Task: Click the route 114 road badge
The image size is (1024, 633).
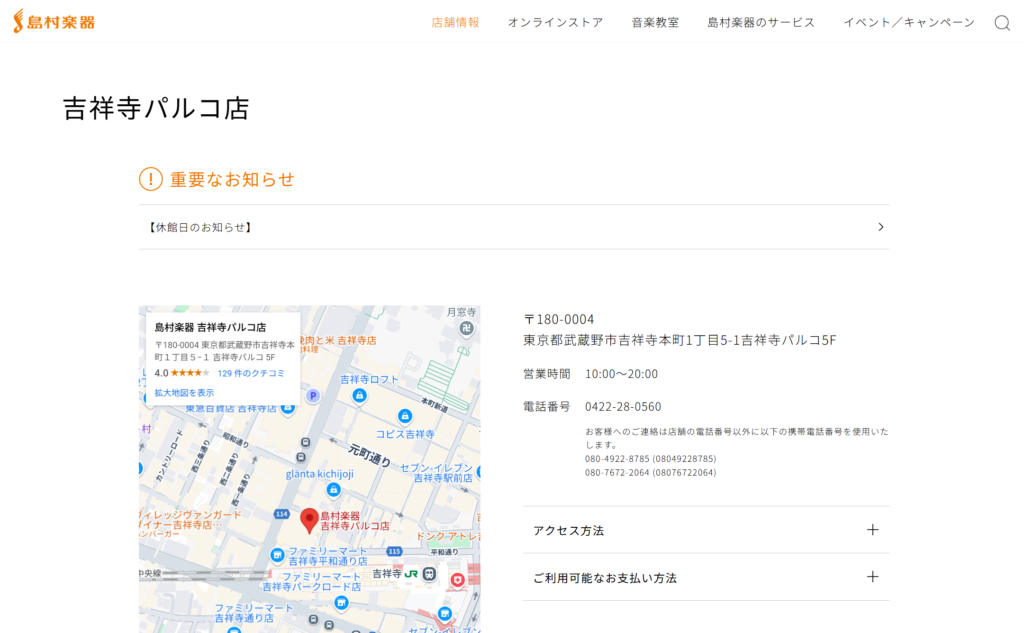Action: pyautogui.click(x=281, y=514)
